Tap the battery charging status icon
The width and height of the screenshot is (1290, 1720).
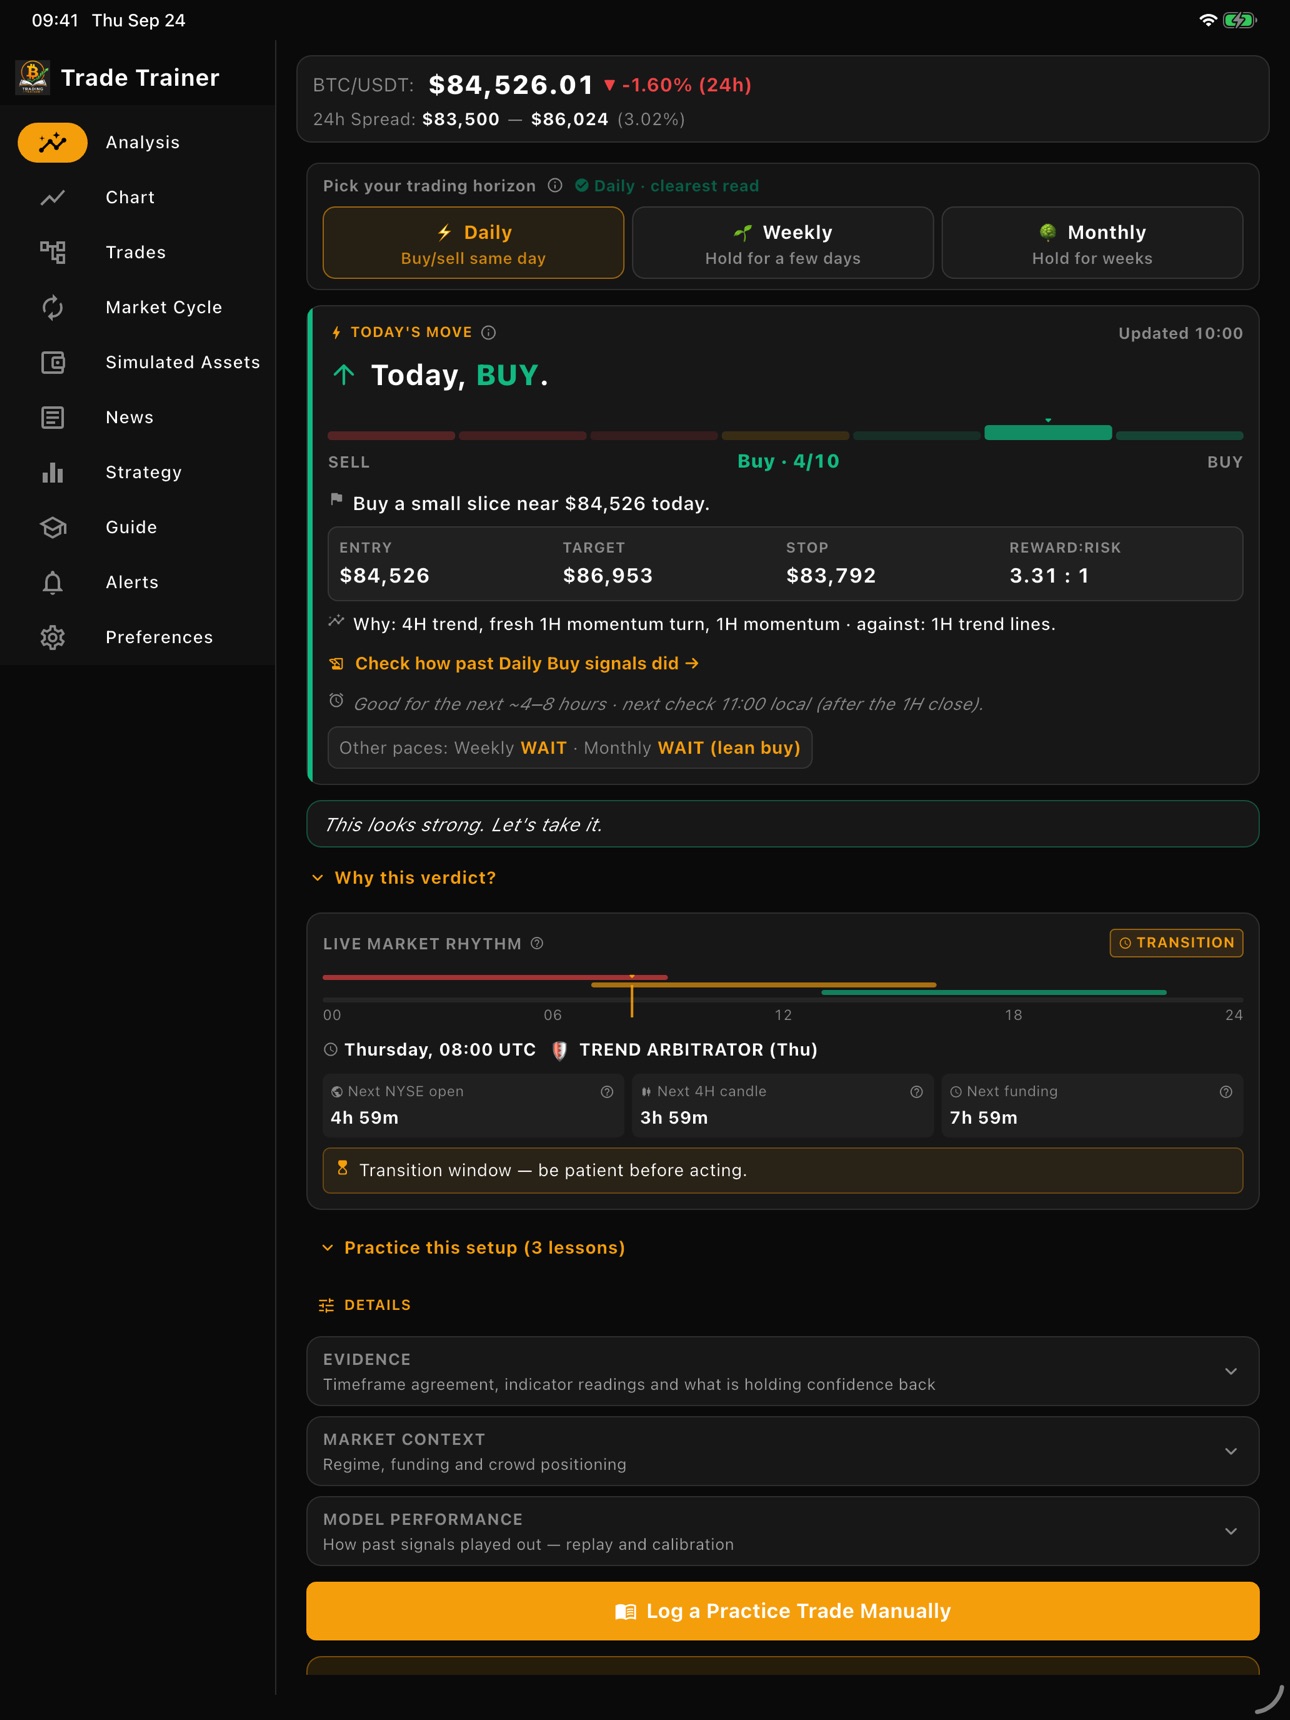tap(1240, 20)
